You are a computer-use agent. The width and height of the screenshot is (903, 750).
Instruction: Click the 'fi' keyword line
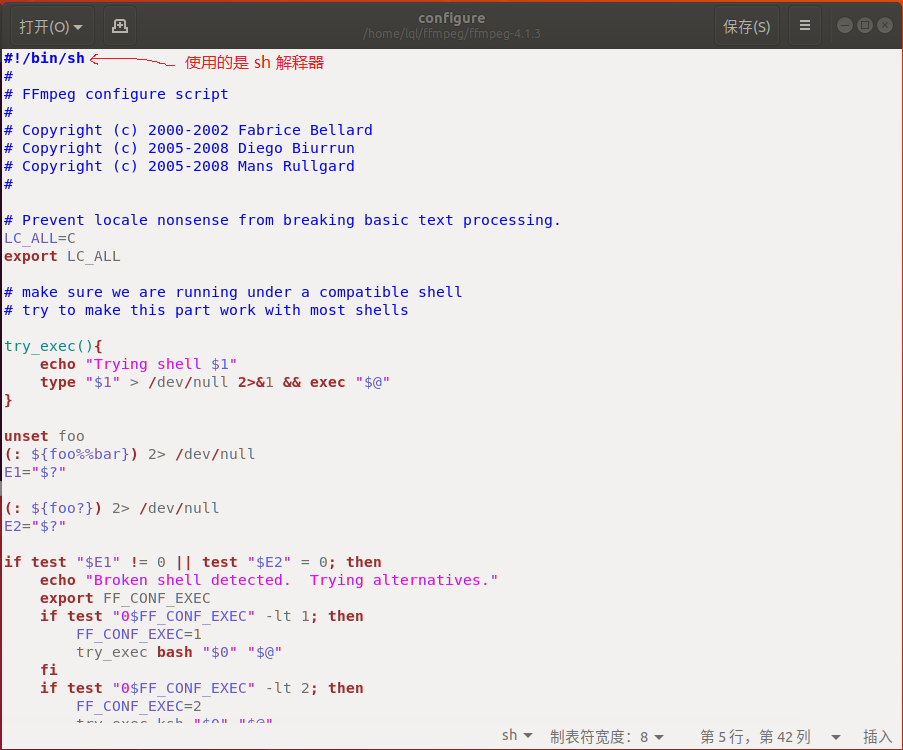point(49,671)
